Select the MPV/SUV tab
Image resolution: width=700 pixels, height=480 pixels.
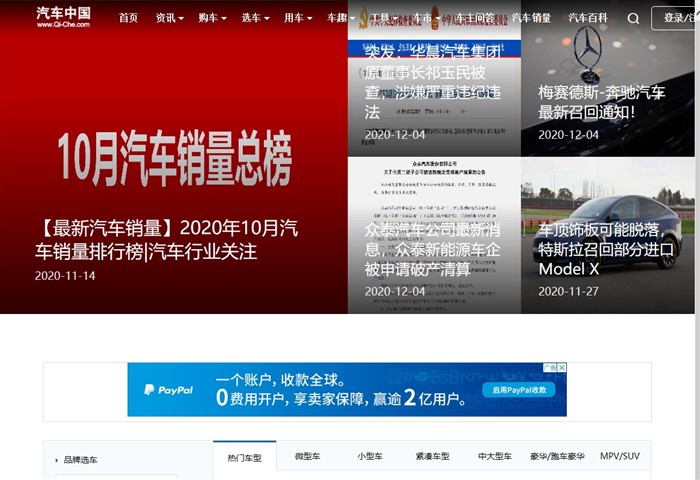click(620, 456)
